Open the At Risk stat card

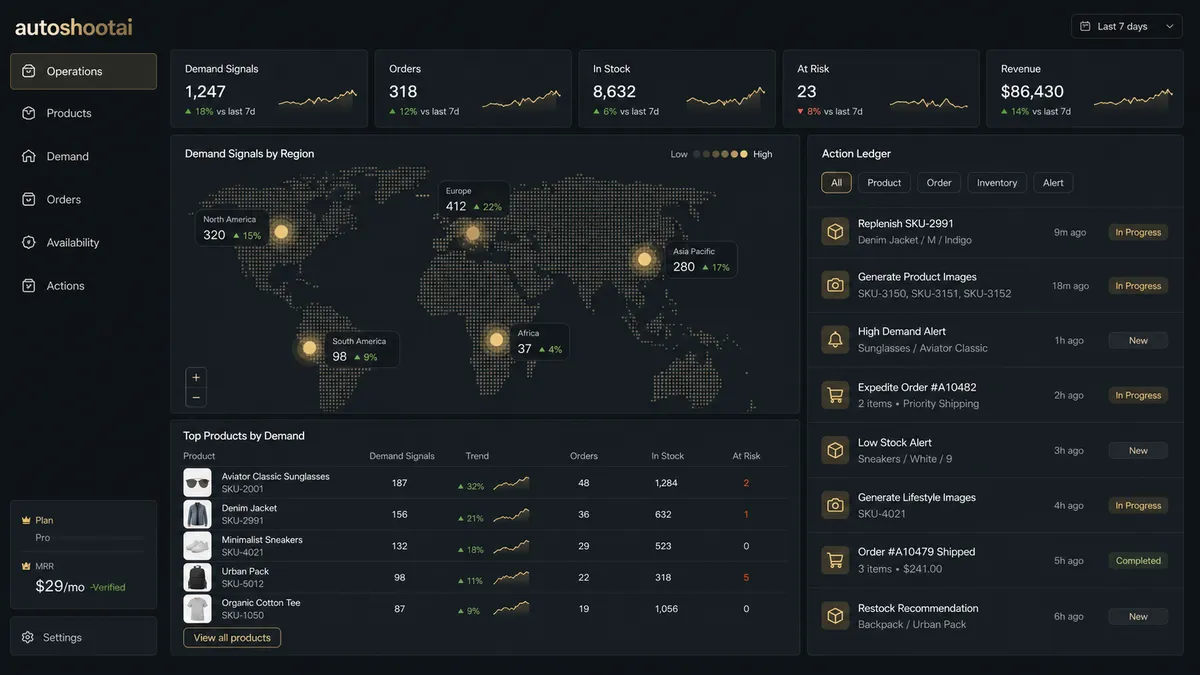pyautogui.click(x=881, y=89)
